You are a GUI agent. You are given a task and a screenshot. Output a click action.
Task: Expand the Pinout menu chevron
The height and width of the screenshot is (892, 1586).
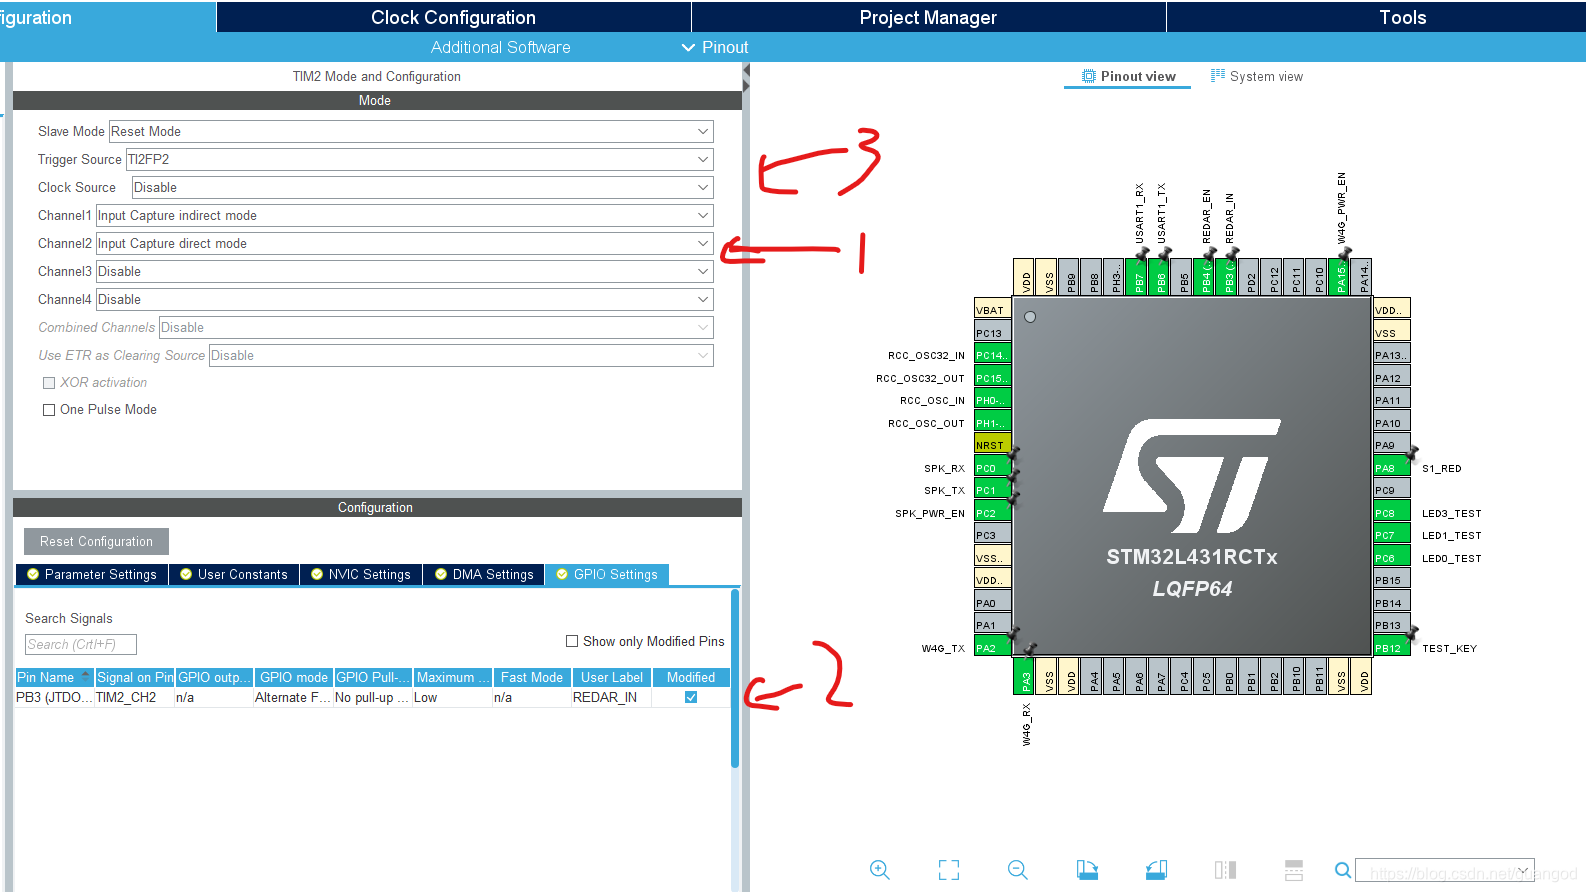[x=688, y=48]
